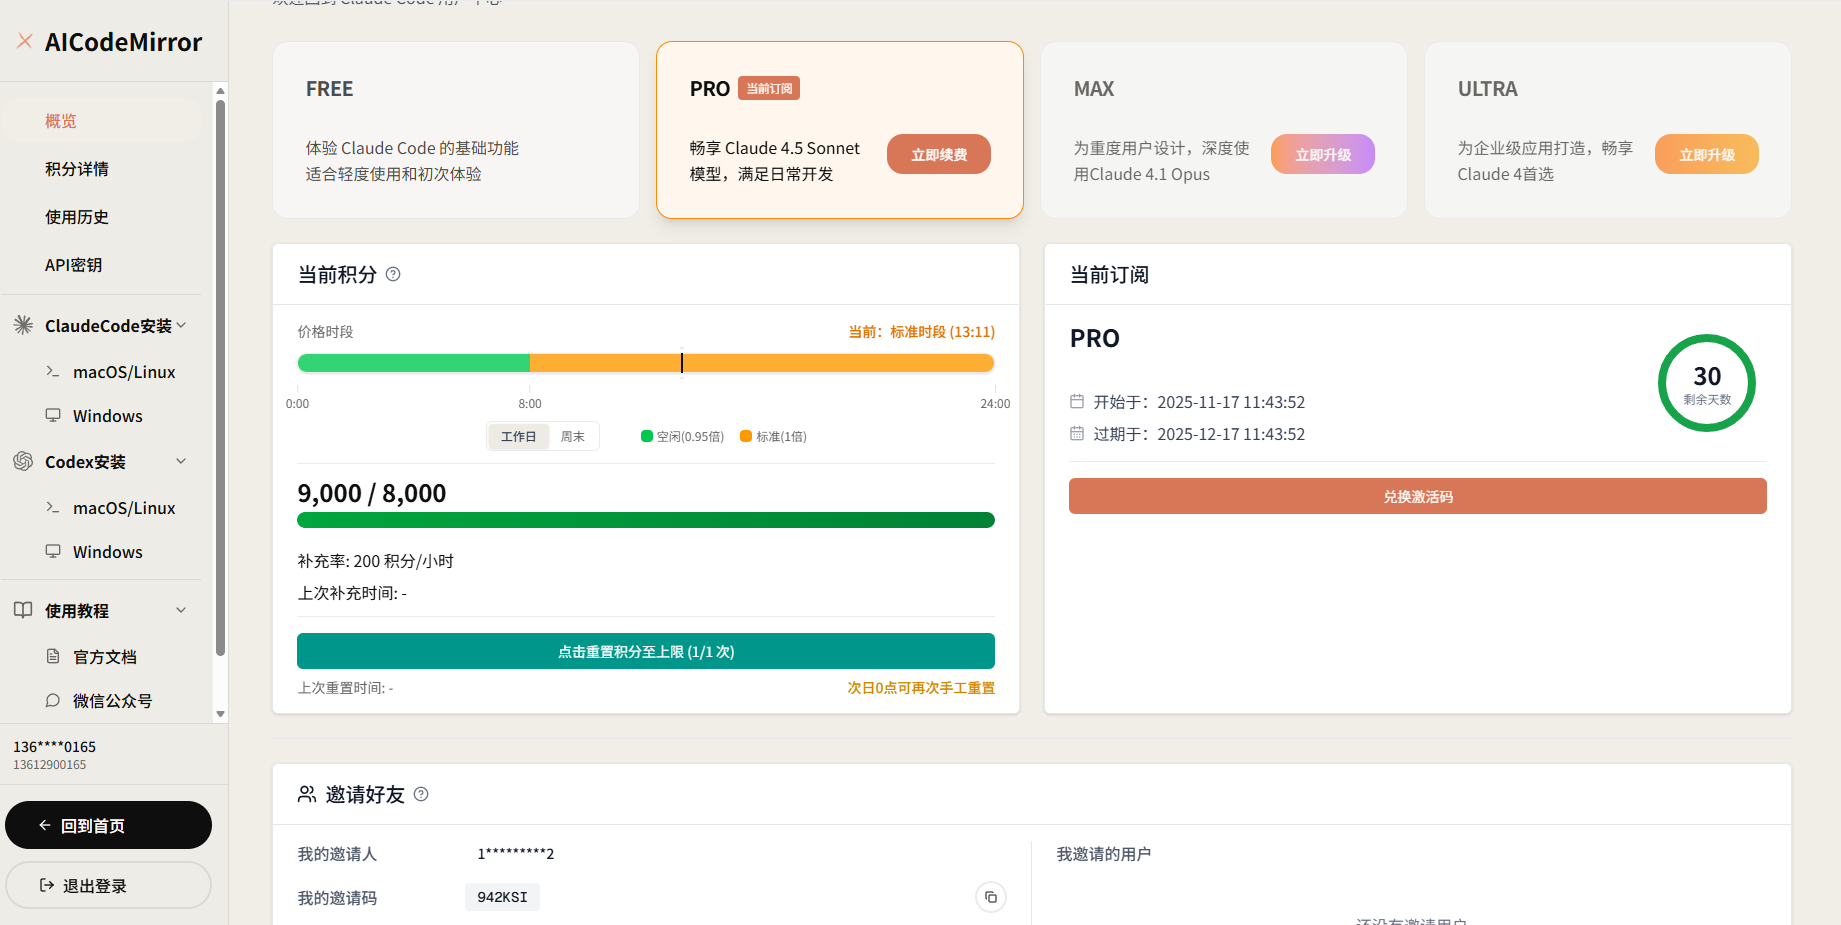The height and width of the screenshot is (925, 1841).
Task: Click the monitor icon for Codex Windows
Action: 53,551
